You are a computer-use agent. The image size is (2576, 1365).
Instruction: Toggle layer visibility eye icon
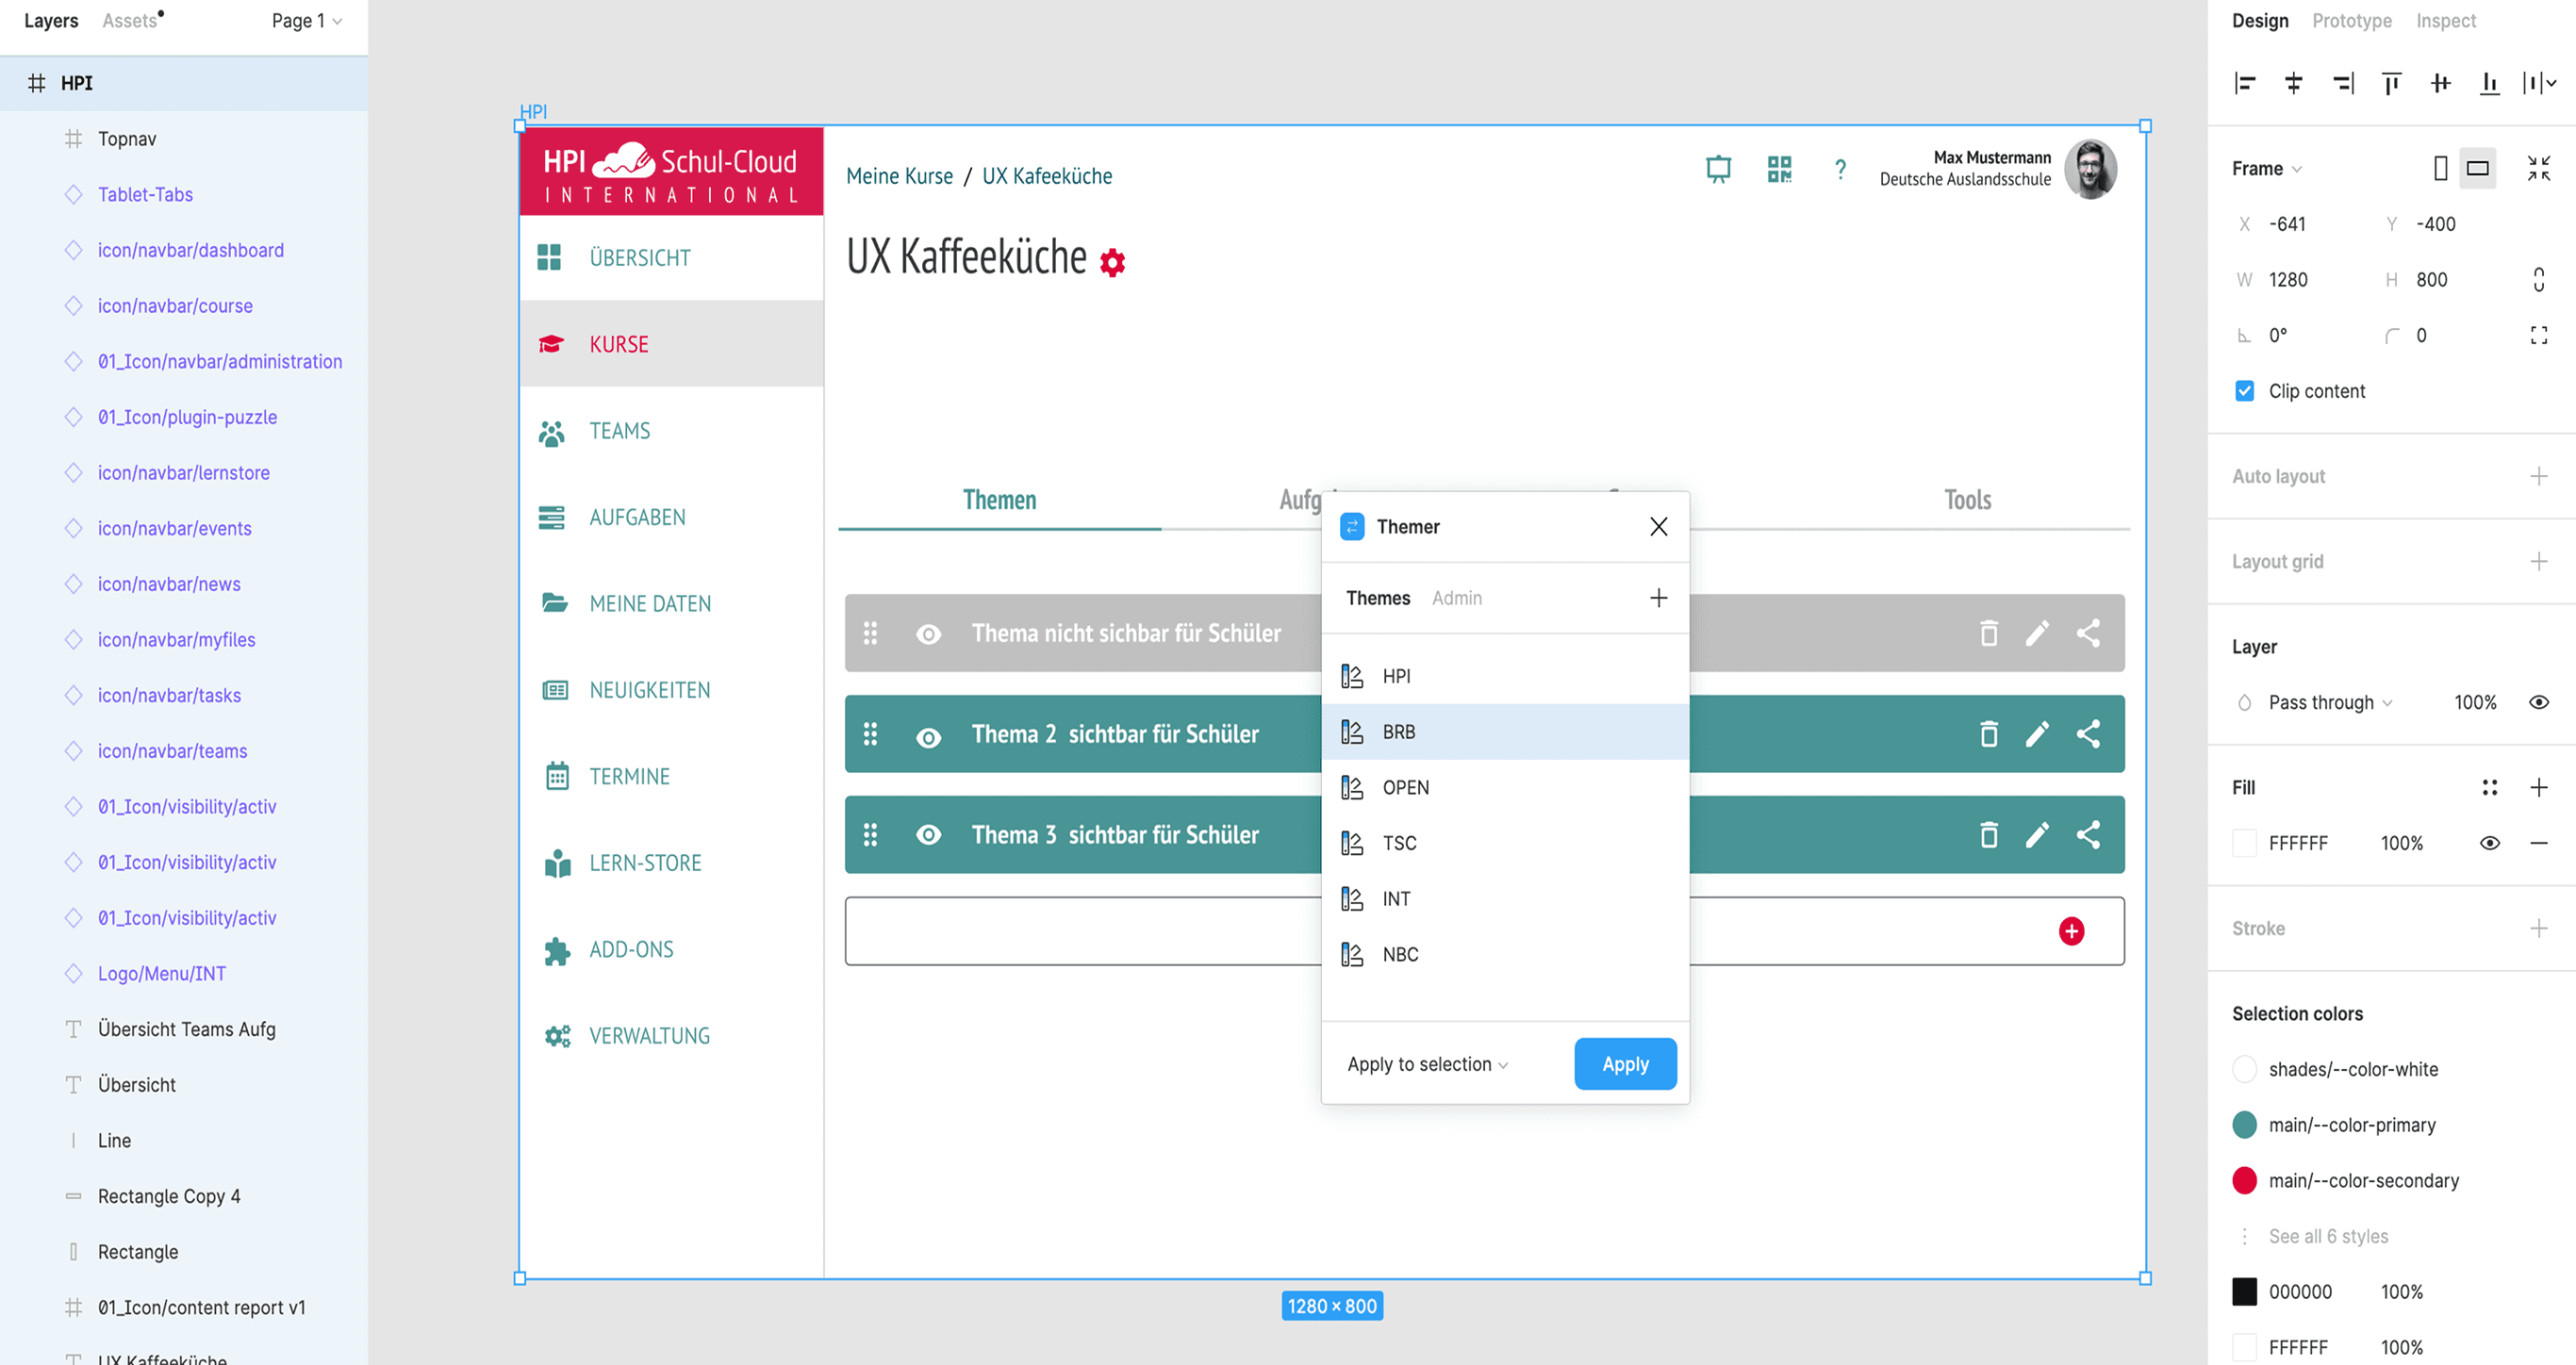tap(2538, 702)
